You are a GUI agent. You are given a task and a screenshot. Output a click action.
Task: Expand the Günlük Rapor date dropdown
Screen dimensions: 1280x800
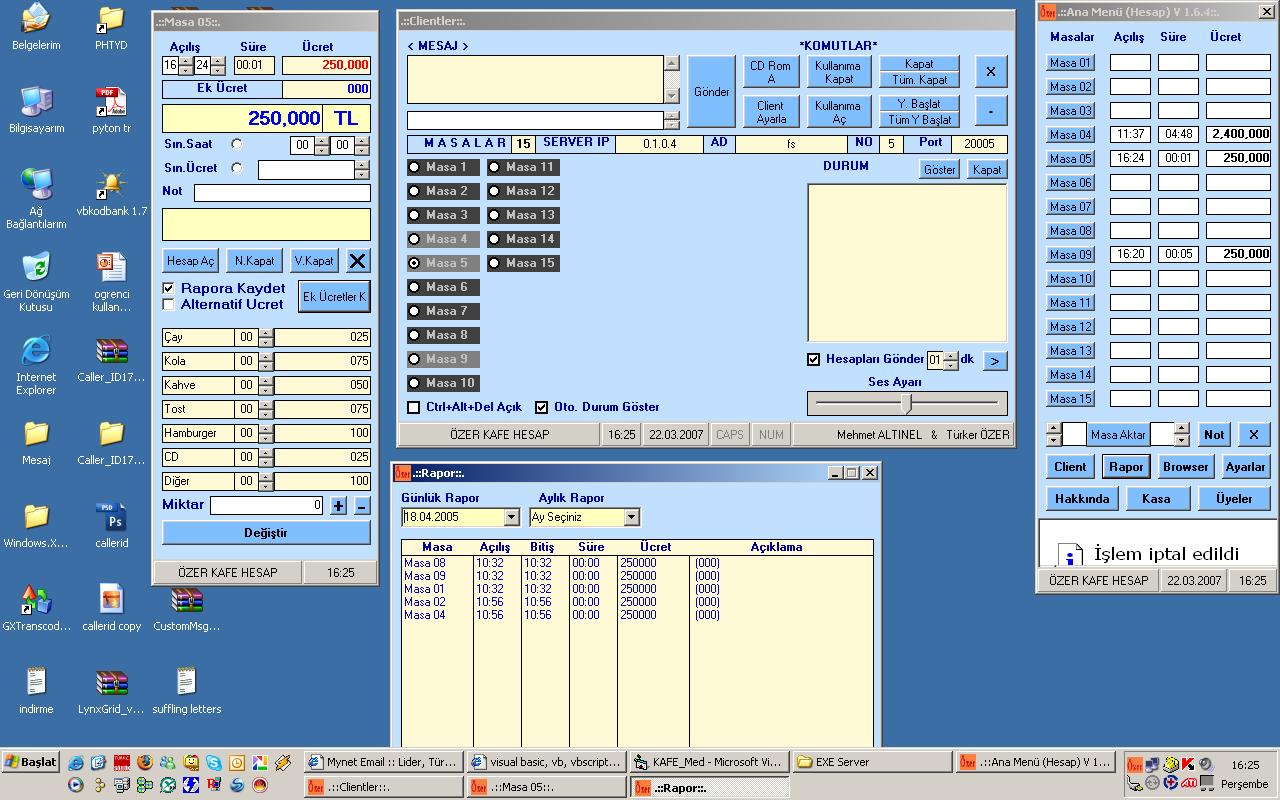click(x=512, y=517)
